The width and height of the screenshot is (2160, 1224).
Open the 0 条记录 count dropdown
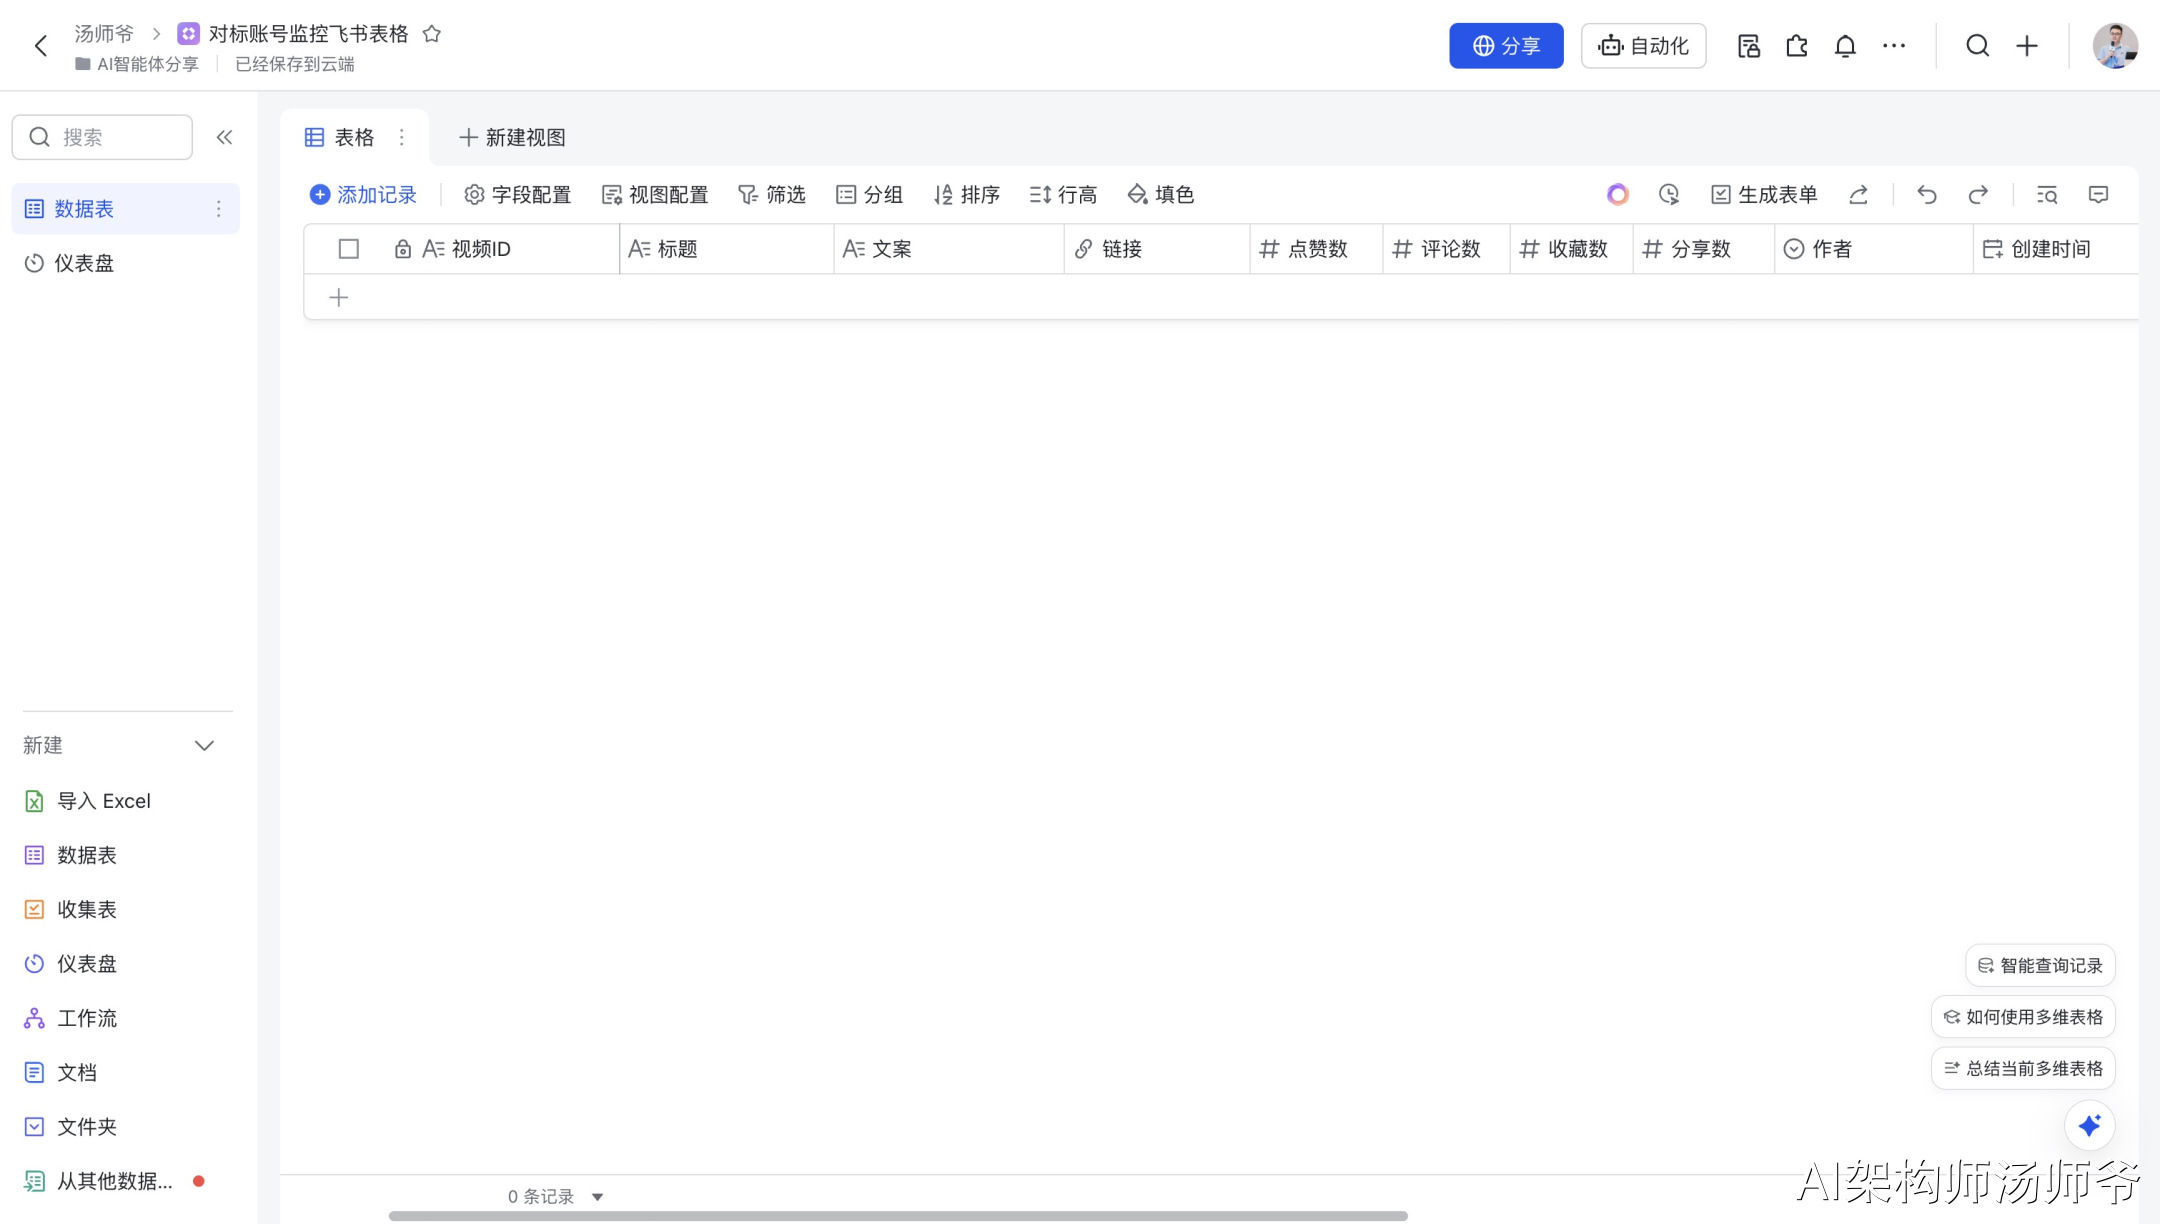pyautogui.click(x=597, y=1196)
